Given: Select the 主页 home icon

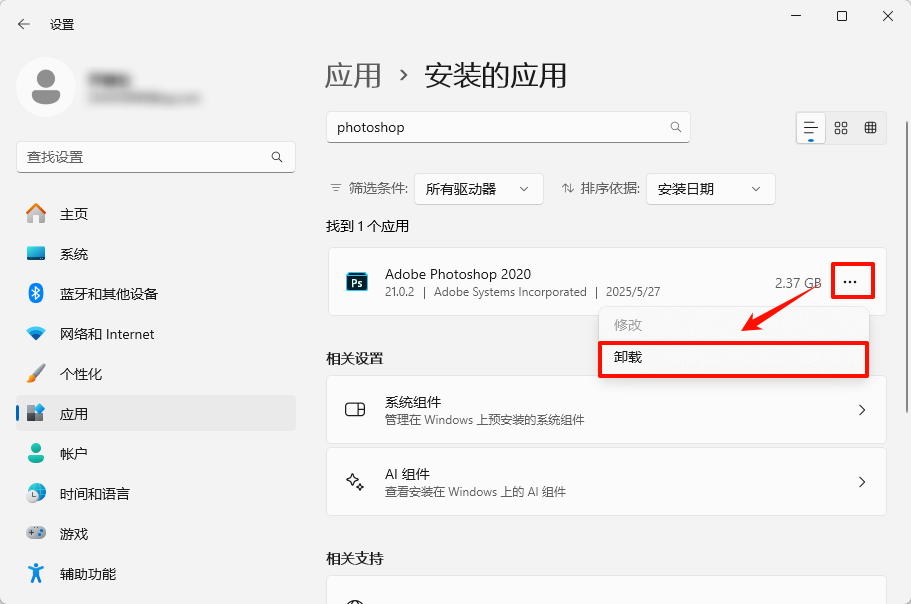Looking at the screenshot, I should tap(38, 213).
